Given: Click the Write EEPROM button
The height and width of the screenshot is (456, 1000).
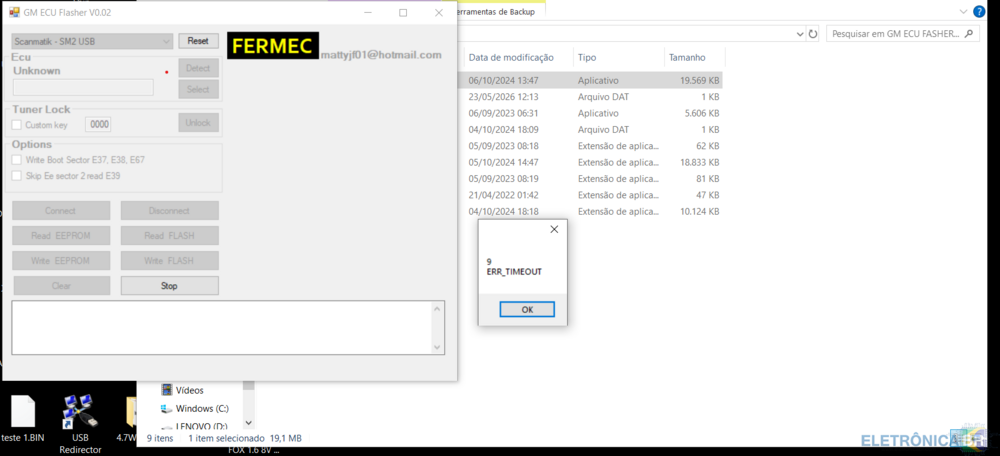Looking at the screenshot, I should coord(61,260).
